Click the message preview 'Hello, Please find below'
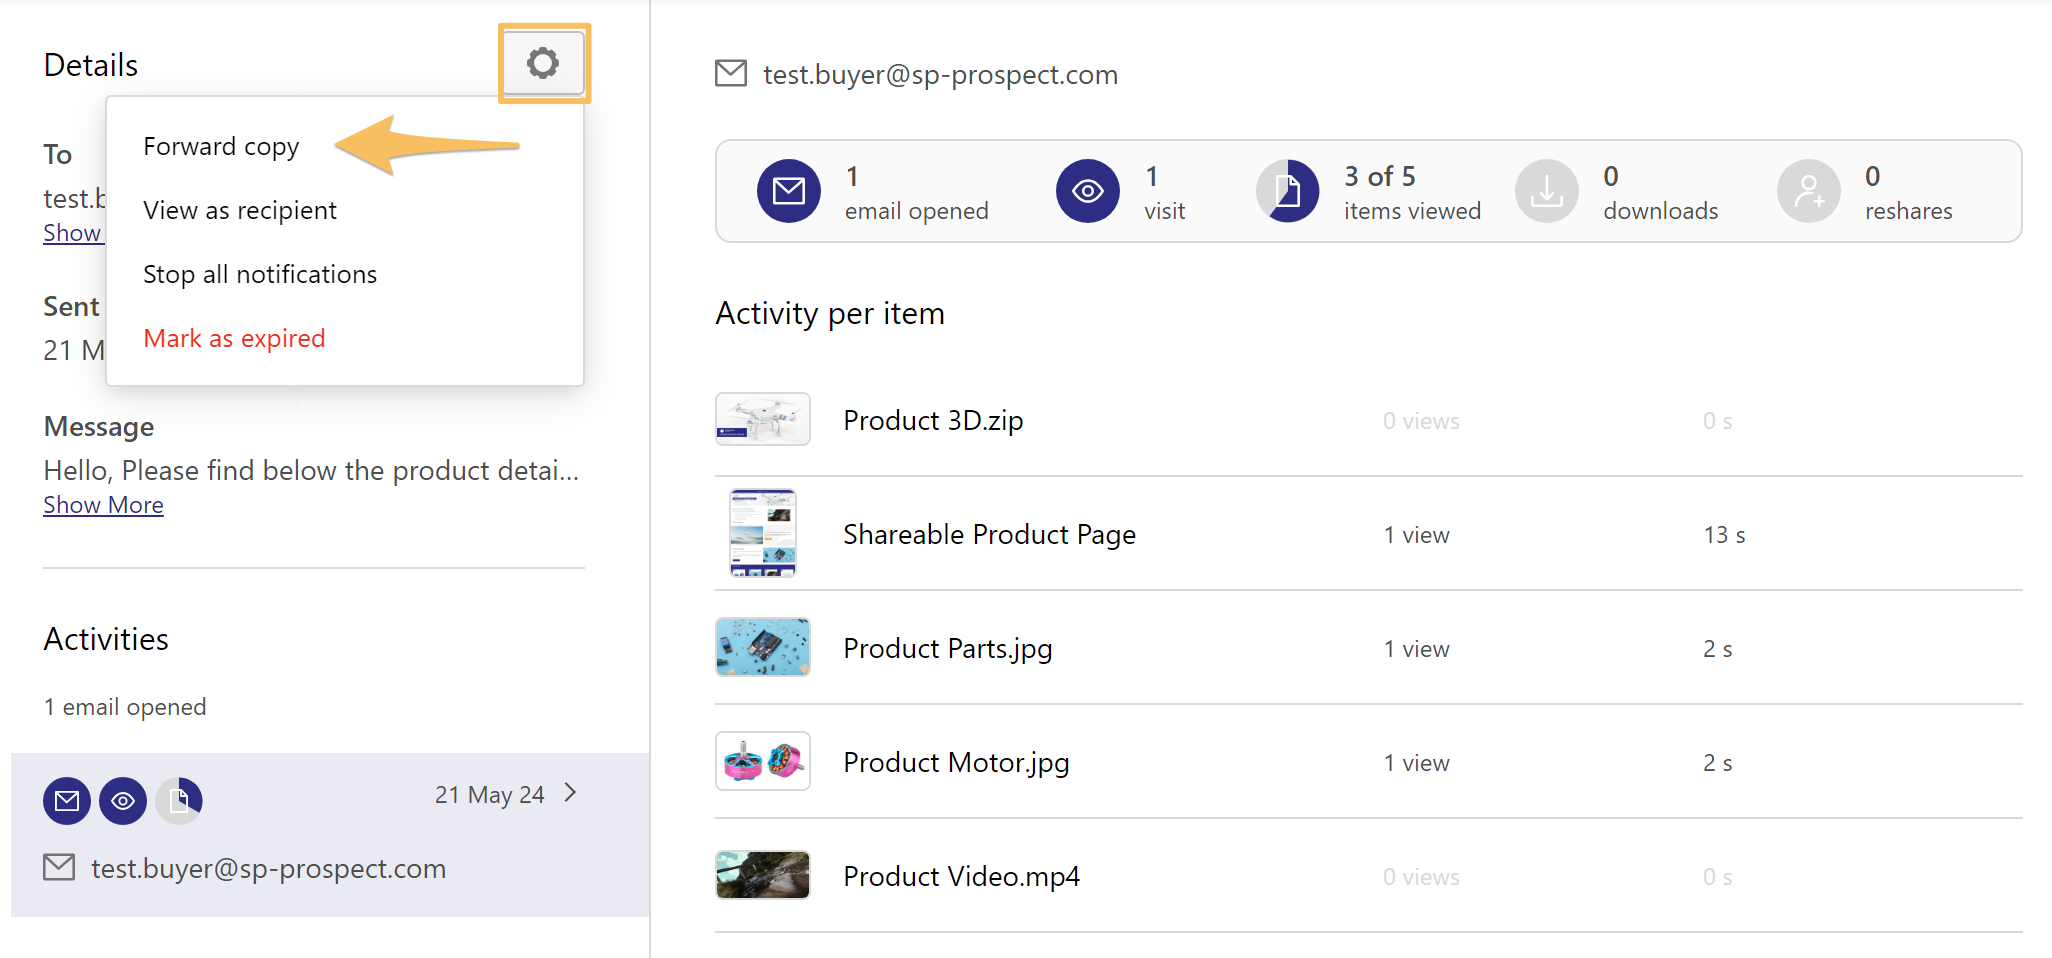 pyautogui.click(x=311, y=471)
